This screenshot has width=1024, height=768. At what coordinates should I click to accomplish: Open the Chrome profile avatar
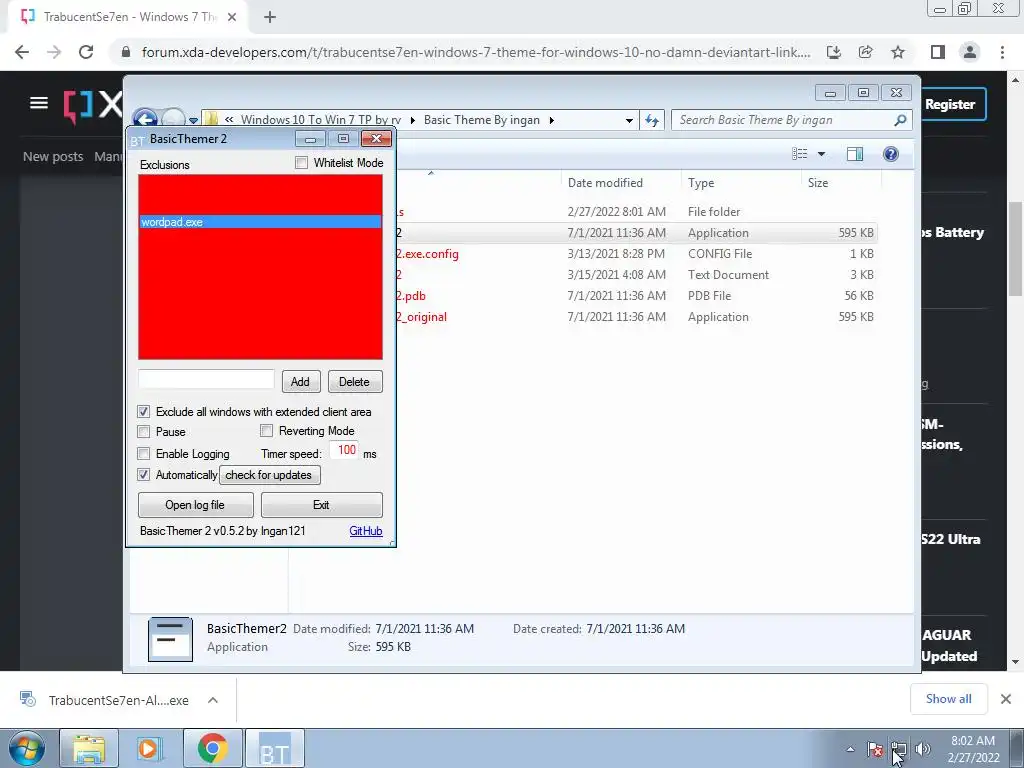point(970,52)
